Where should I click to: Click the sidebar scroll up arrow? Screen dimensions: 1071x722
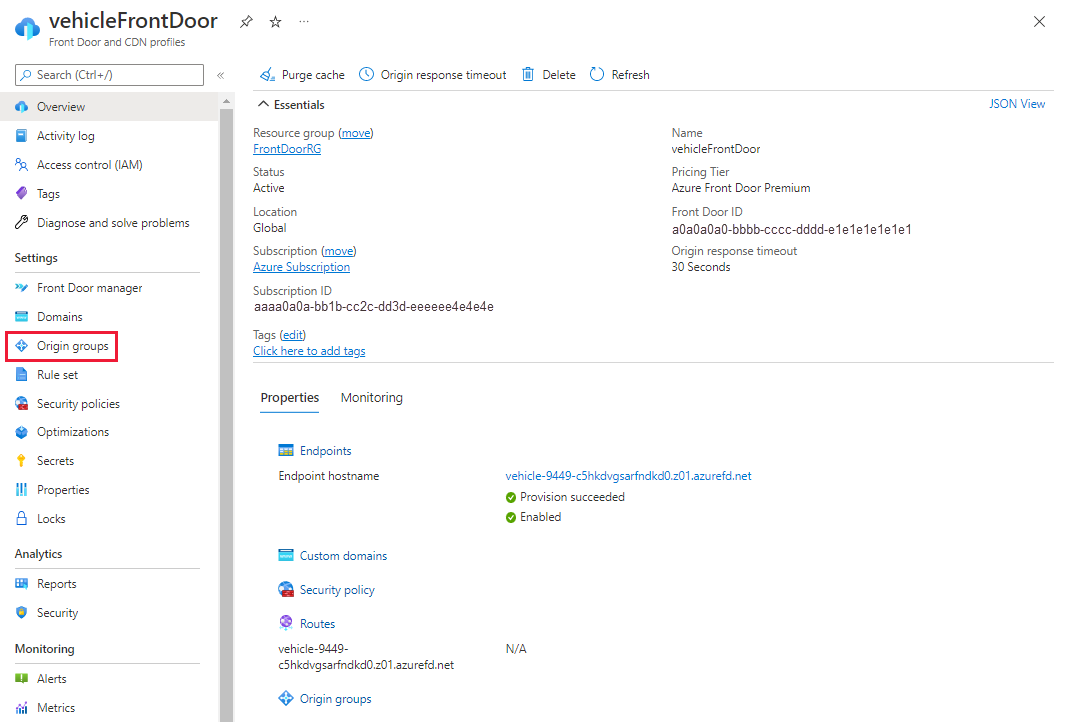tap(226, 101)
